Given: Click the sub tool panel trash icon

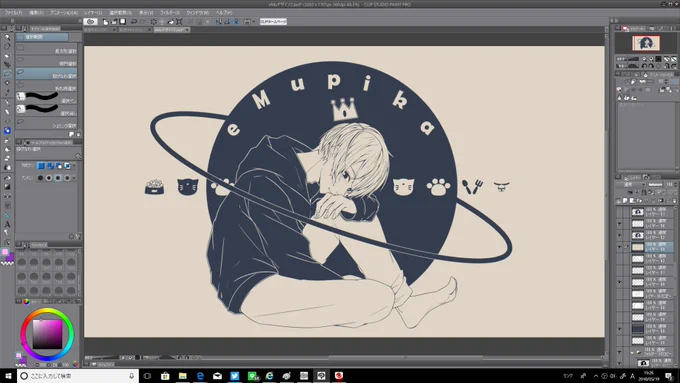Looking at the screenshot, I should point(78,134).
